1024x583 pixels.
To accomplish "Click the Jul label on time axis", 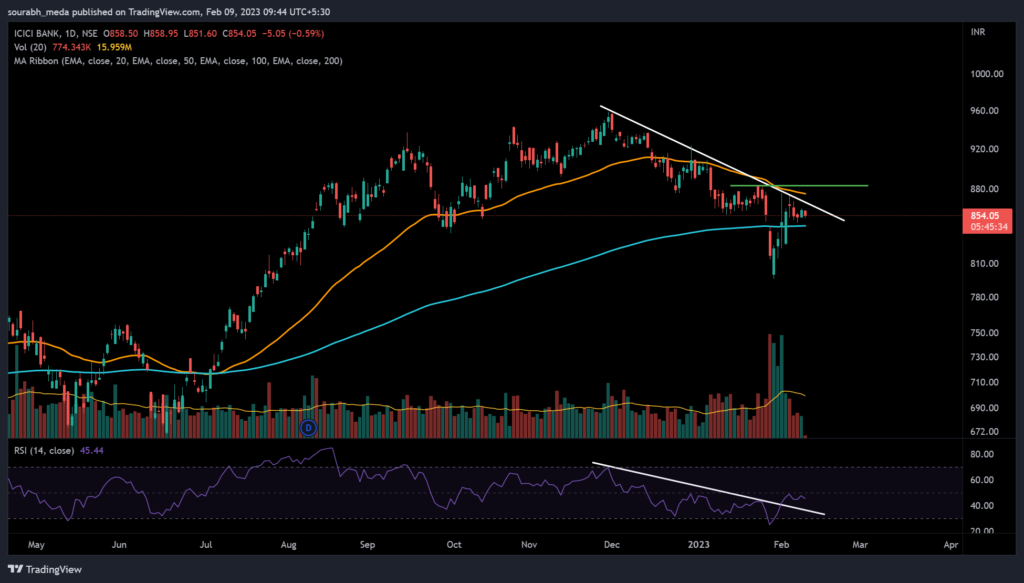I will 206,544.
